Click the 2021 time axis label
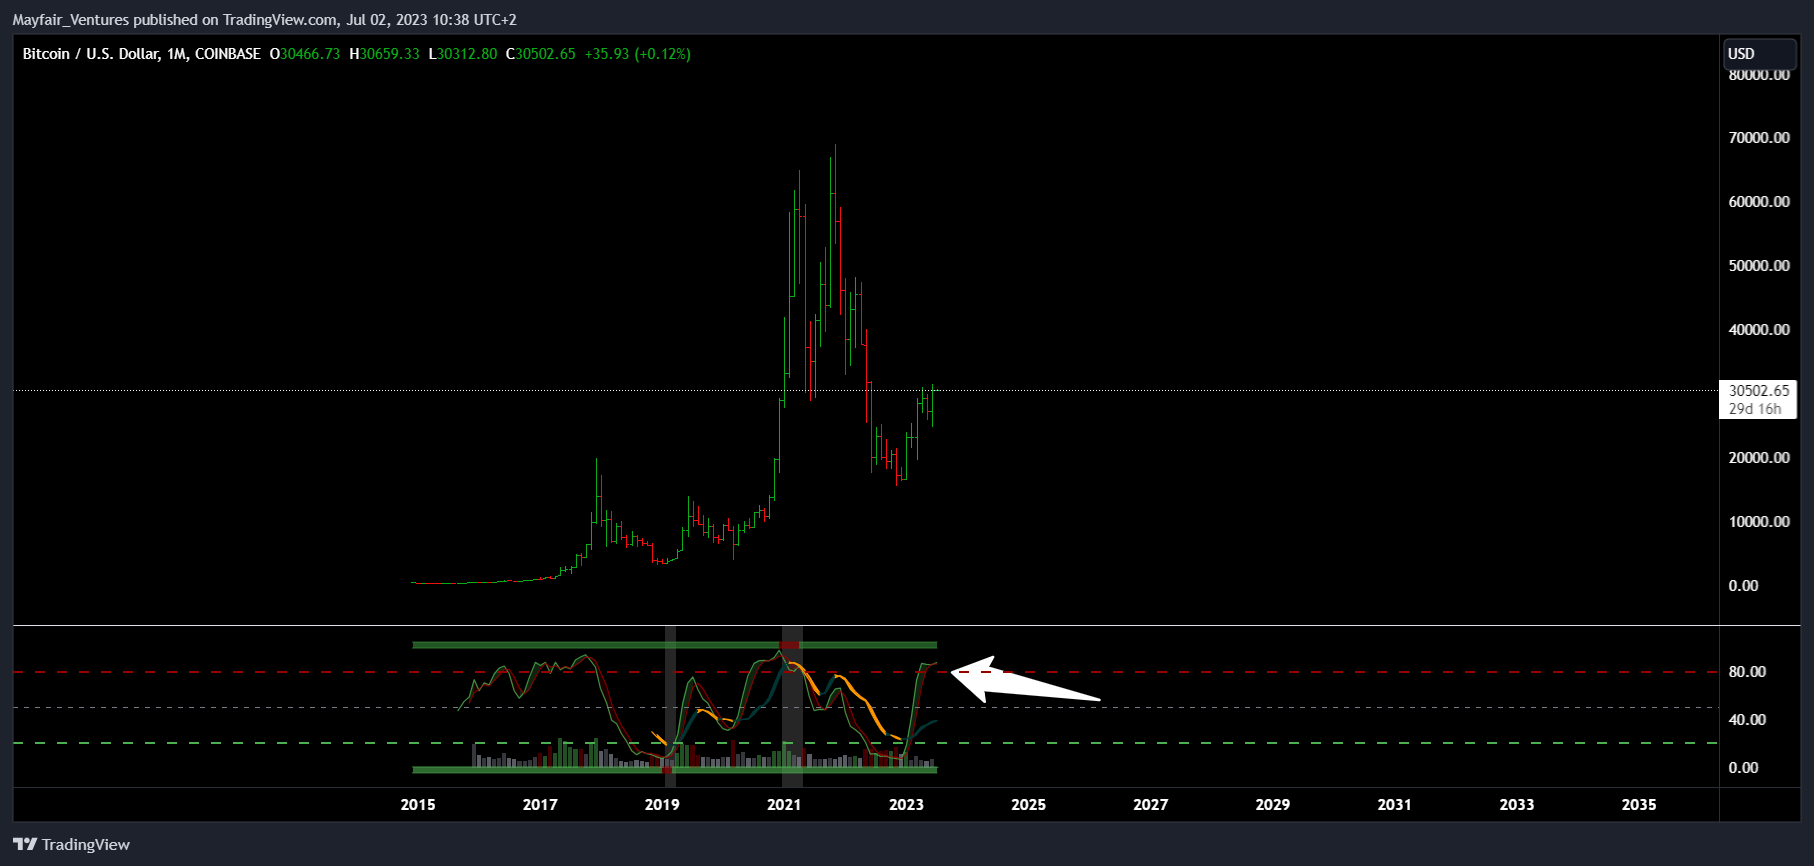 (784, 805)
